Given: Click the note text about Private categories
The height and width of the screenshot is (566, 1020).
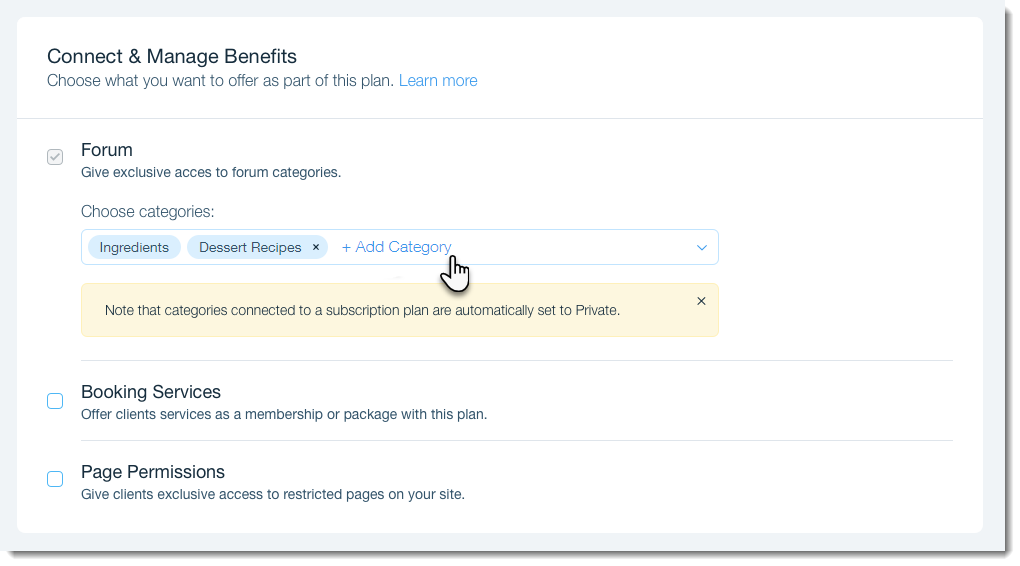Looking at the screenshot, I should 362,310.
